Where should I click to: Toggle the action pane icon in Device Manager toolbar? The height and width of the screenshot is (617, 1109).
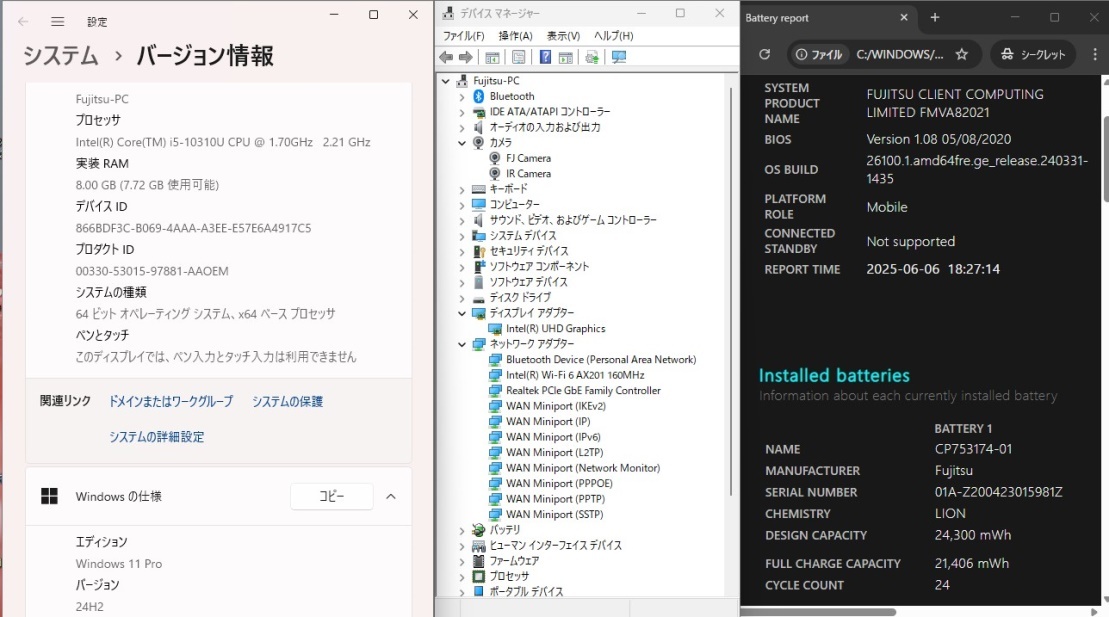[x=565, y=57]
